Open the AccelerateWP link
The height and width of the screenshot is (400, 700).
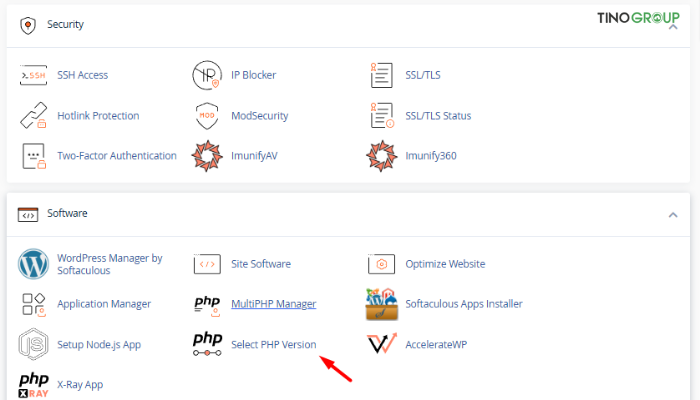tap(436, 345)
